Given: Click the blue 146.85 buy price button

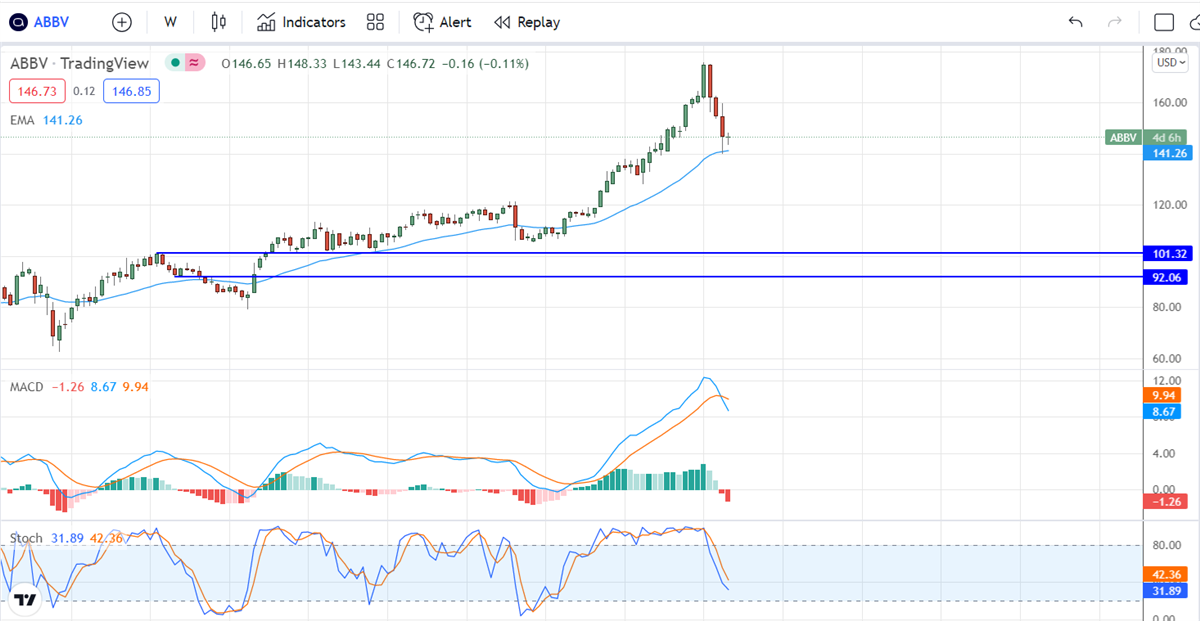Looking at the screenshot, I should (x=131, y=91).
